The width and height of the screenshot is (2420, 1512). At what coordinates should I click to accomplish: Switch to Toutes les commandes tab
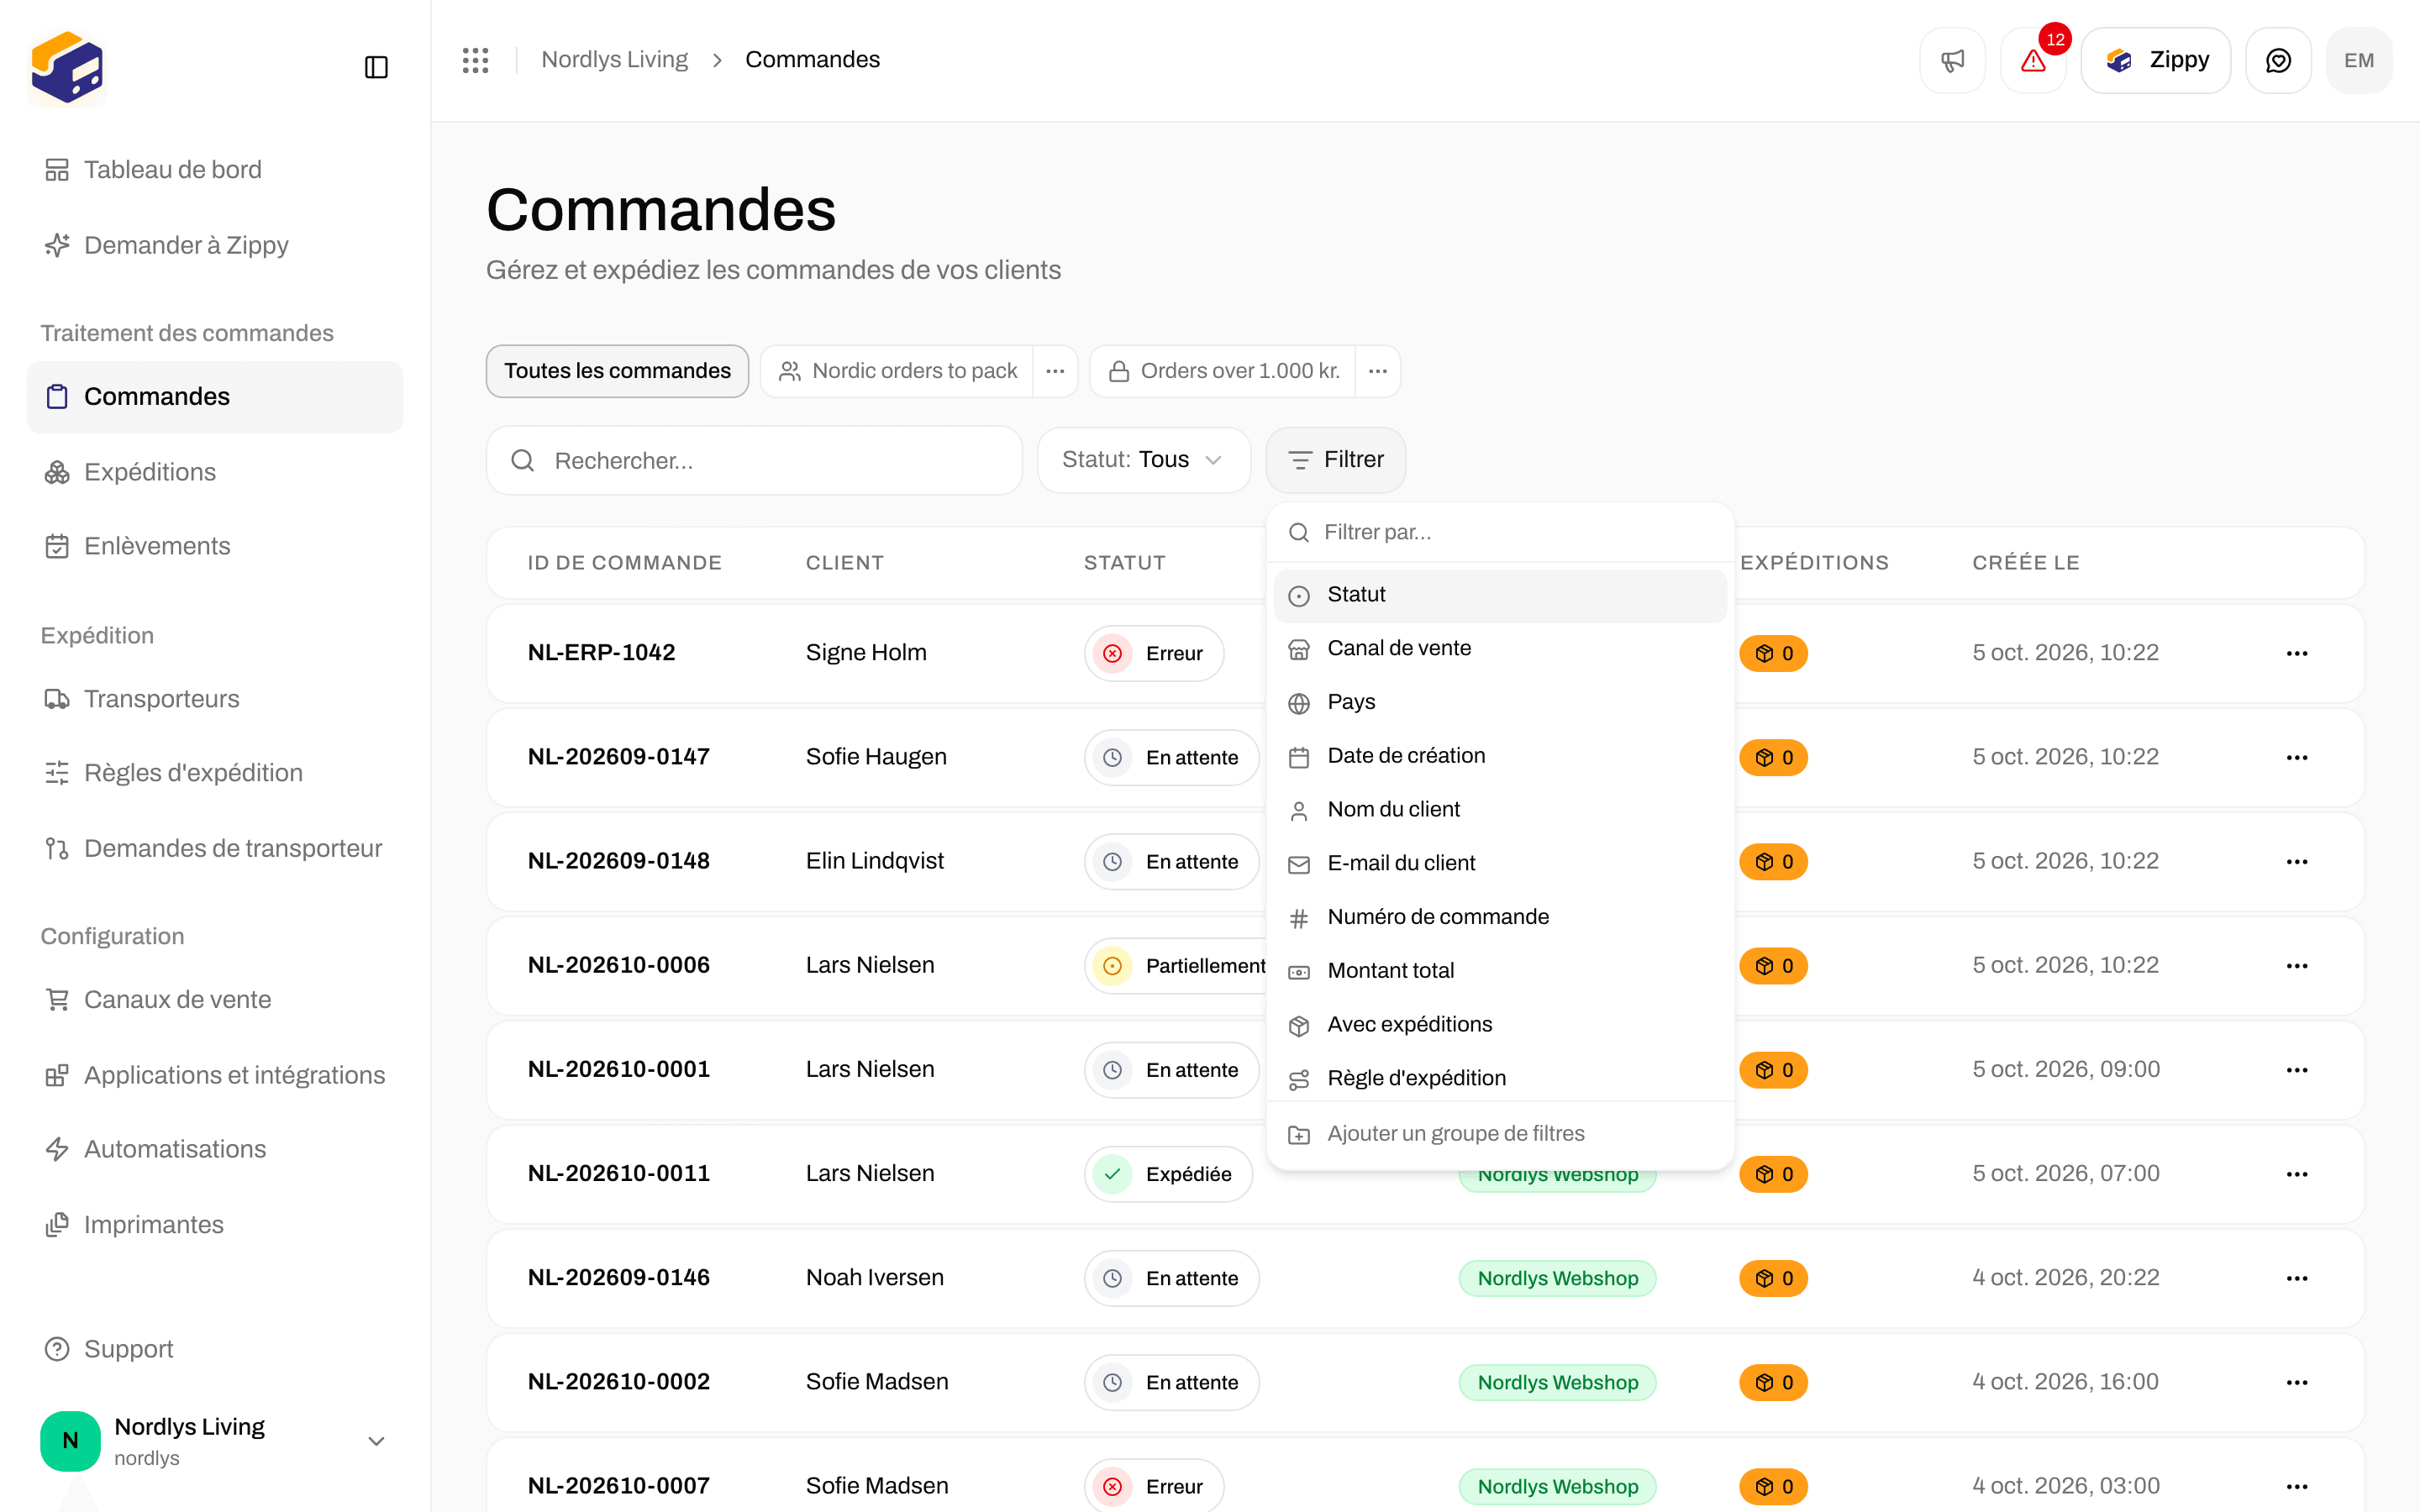617,371
